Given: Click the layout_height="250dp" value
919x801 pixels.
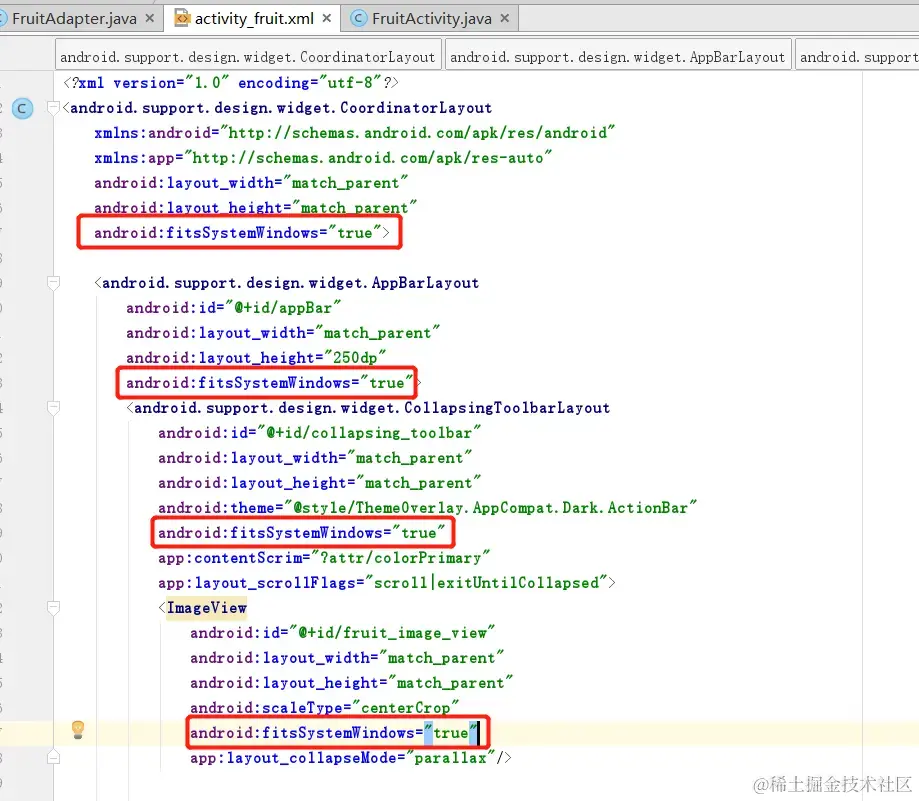Looking at the screenshot, I should coord(355,358).
